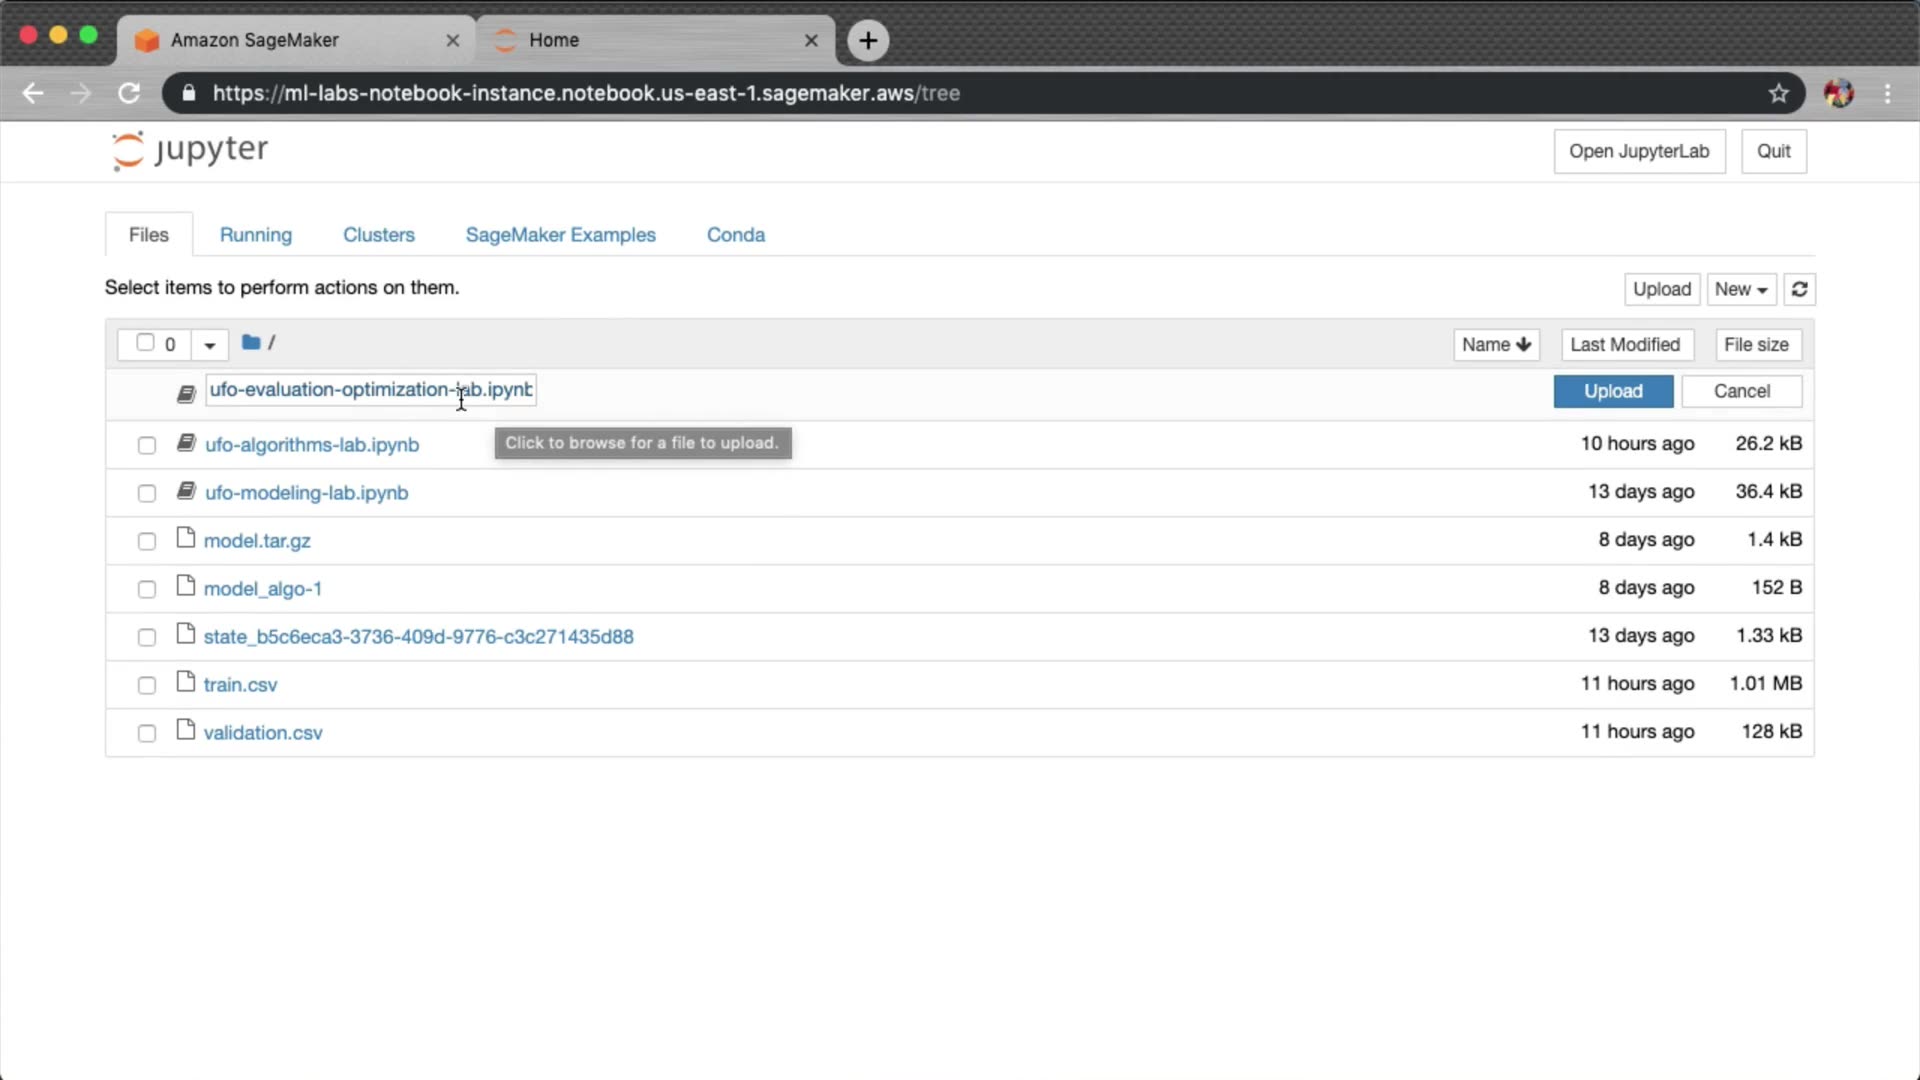Click the user profile avatar icon

click(1838, 93)
